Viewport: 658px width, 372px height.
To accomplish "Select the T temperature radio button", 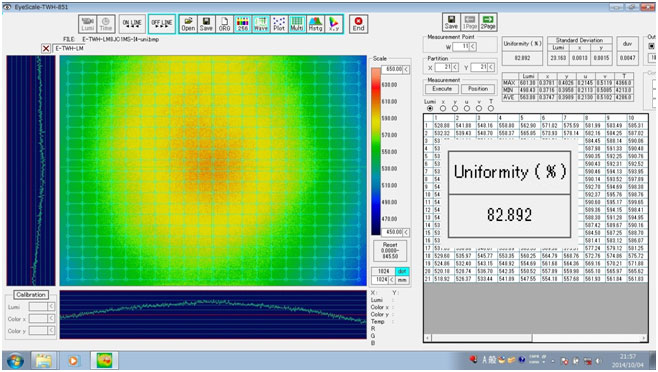I will 491,108.
